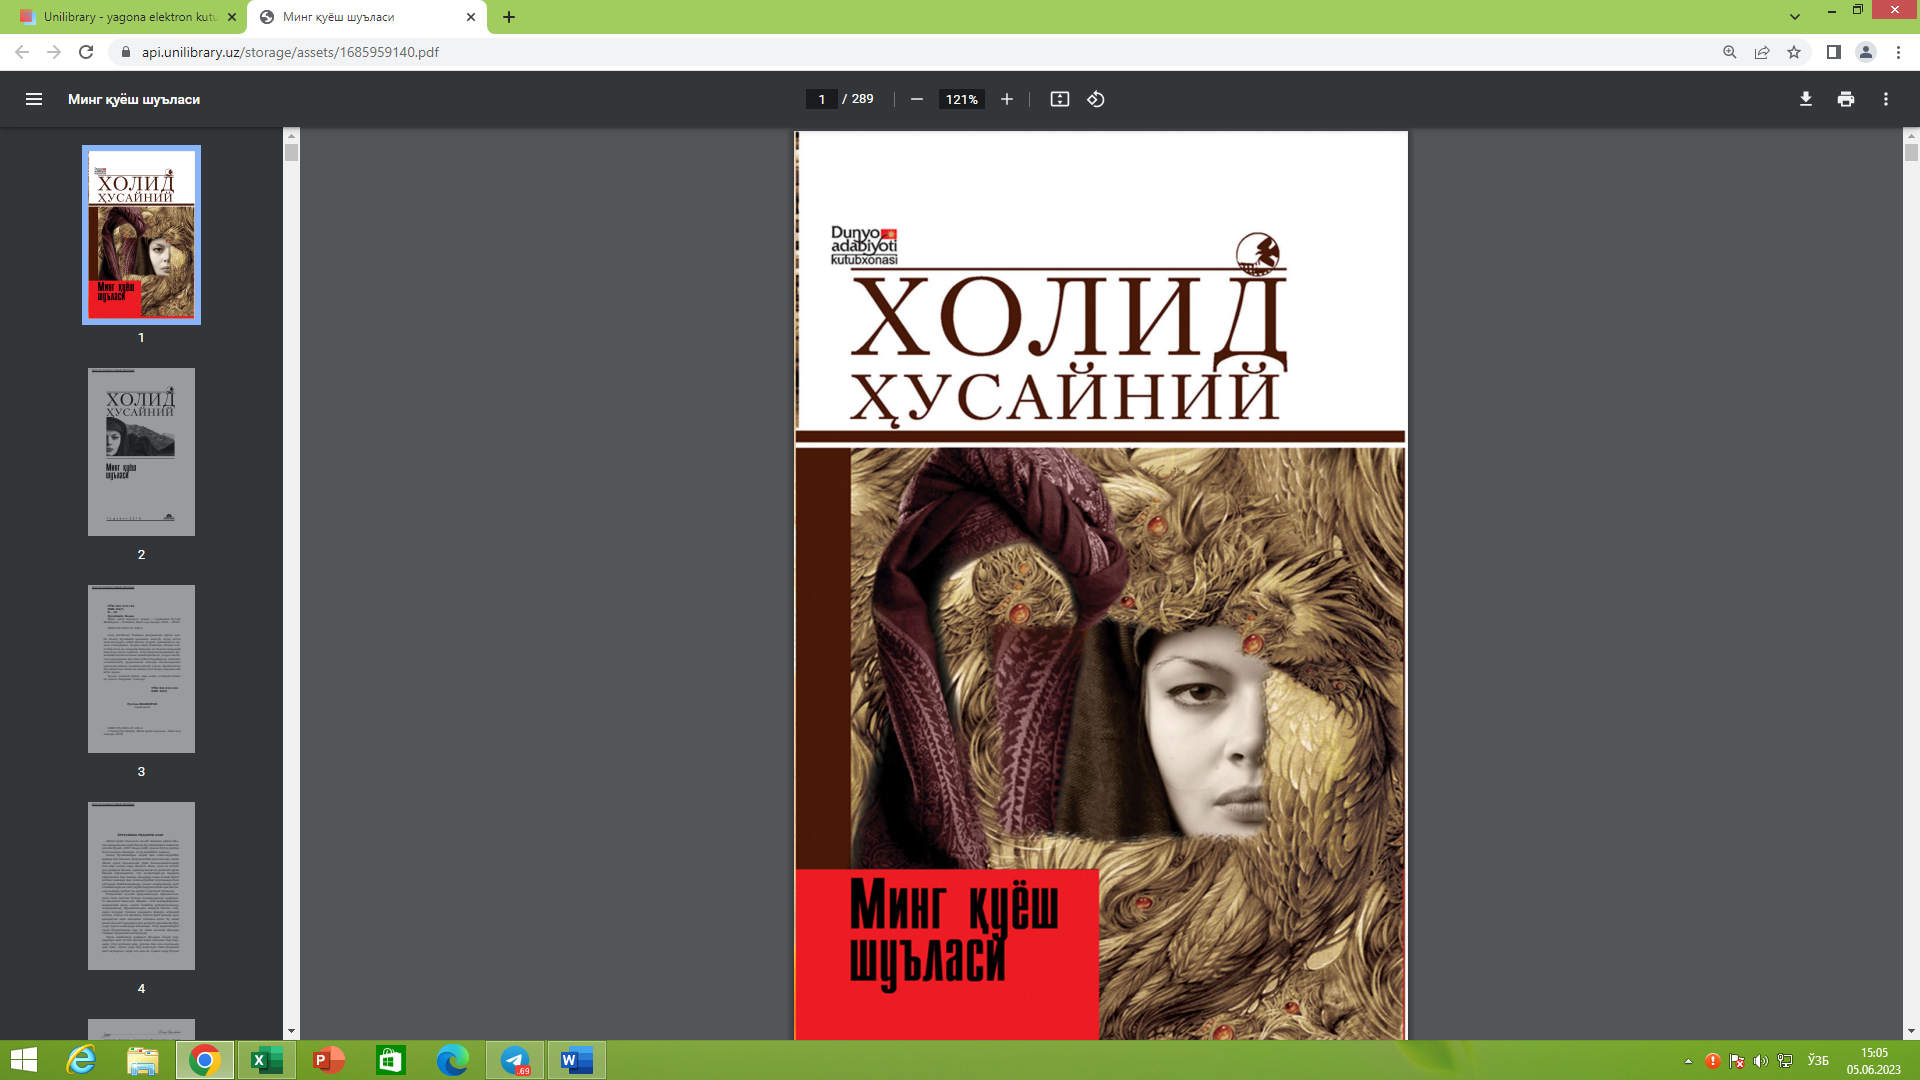
Task: Open page 3 from the thumbnail sidebar
Action: (x=141, y=668)
